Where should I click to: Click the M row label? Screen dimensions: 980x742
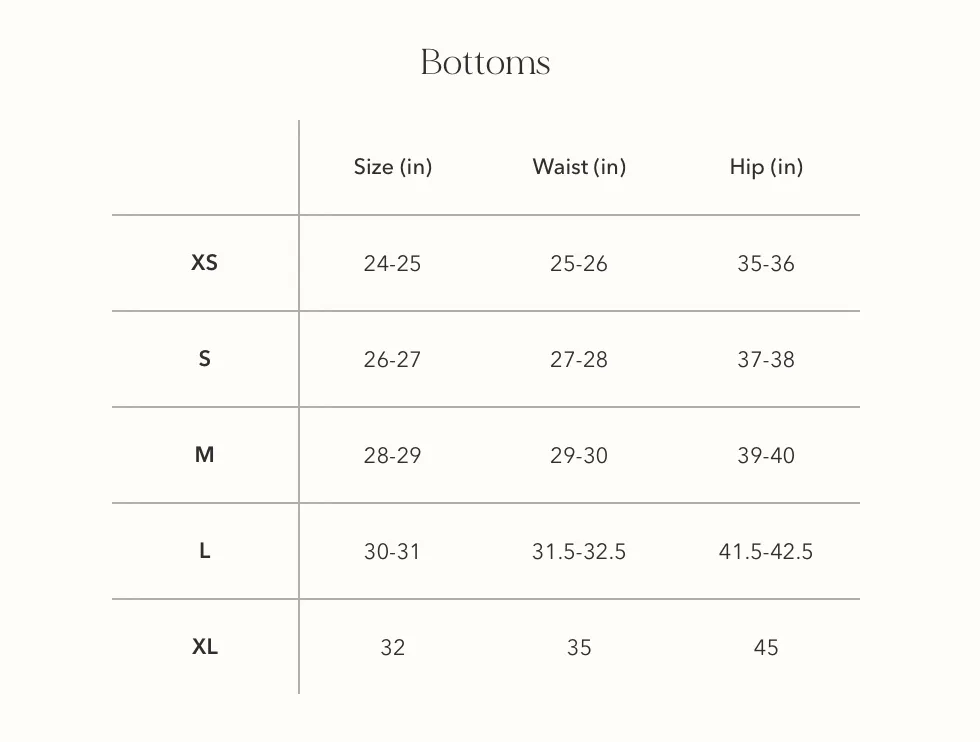pos(204,454)
